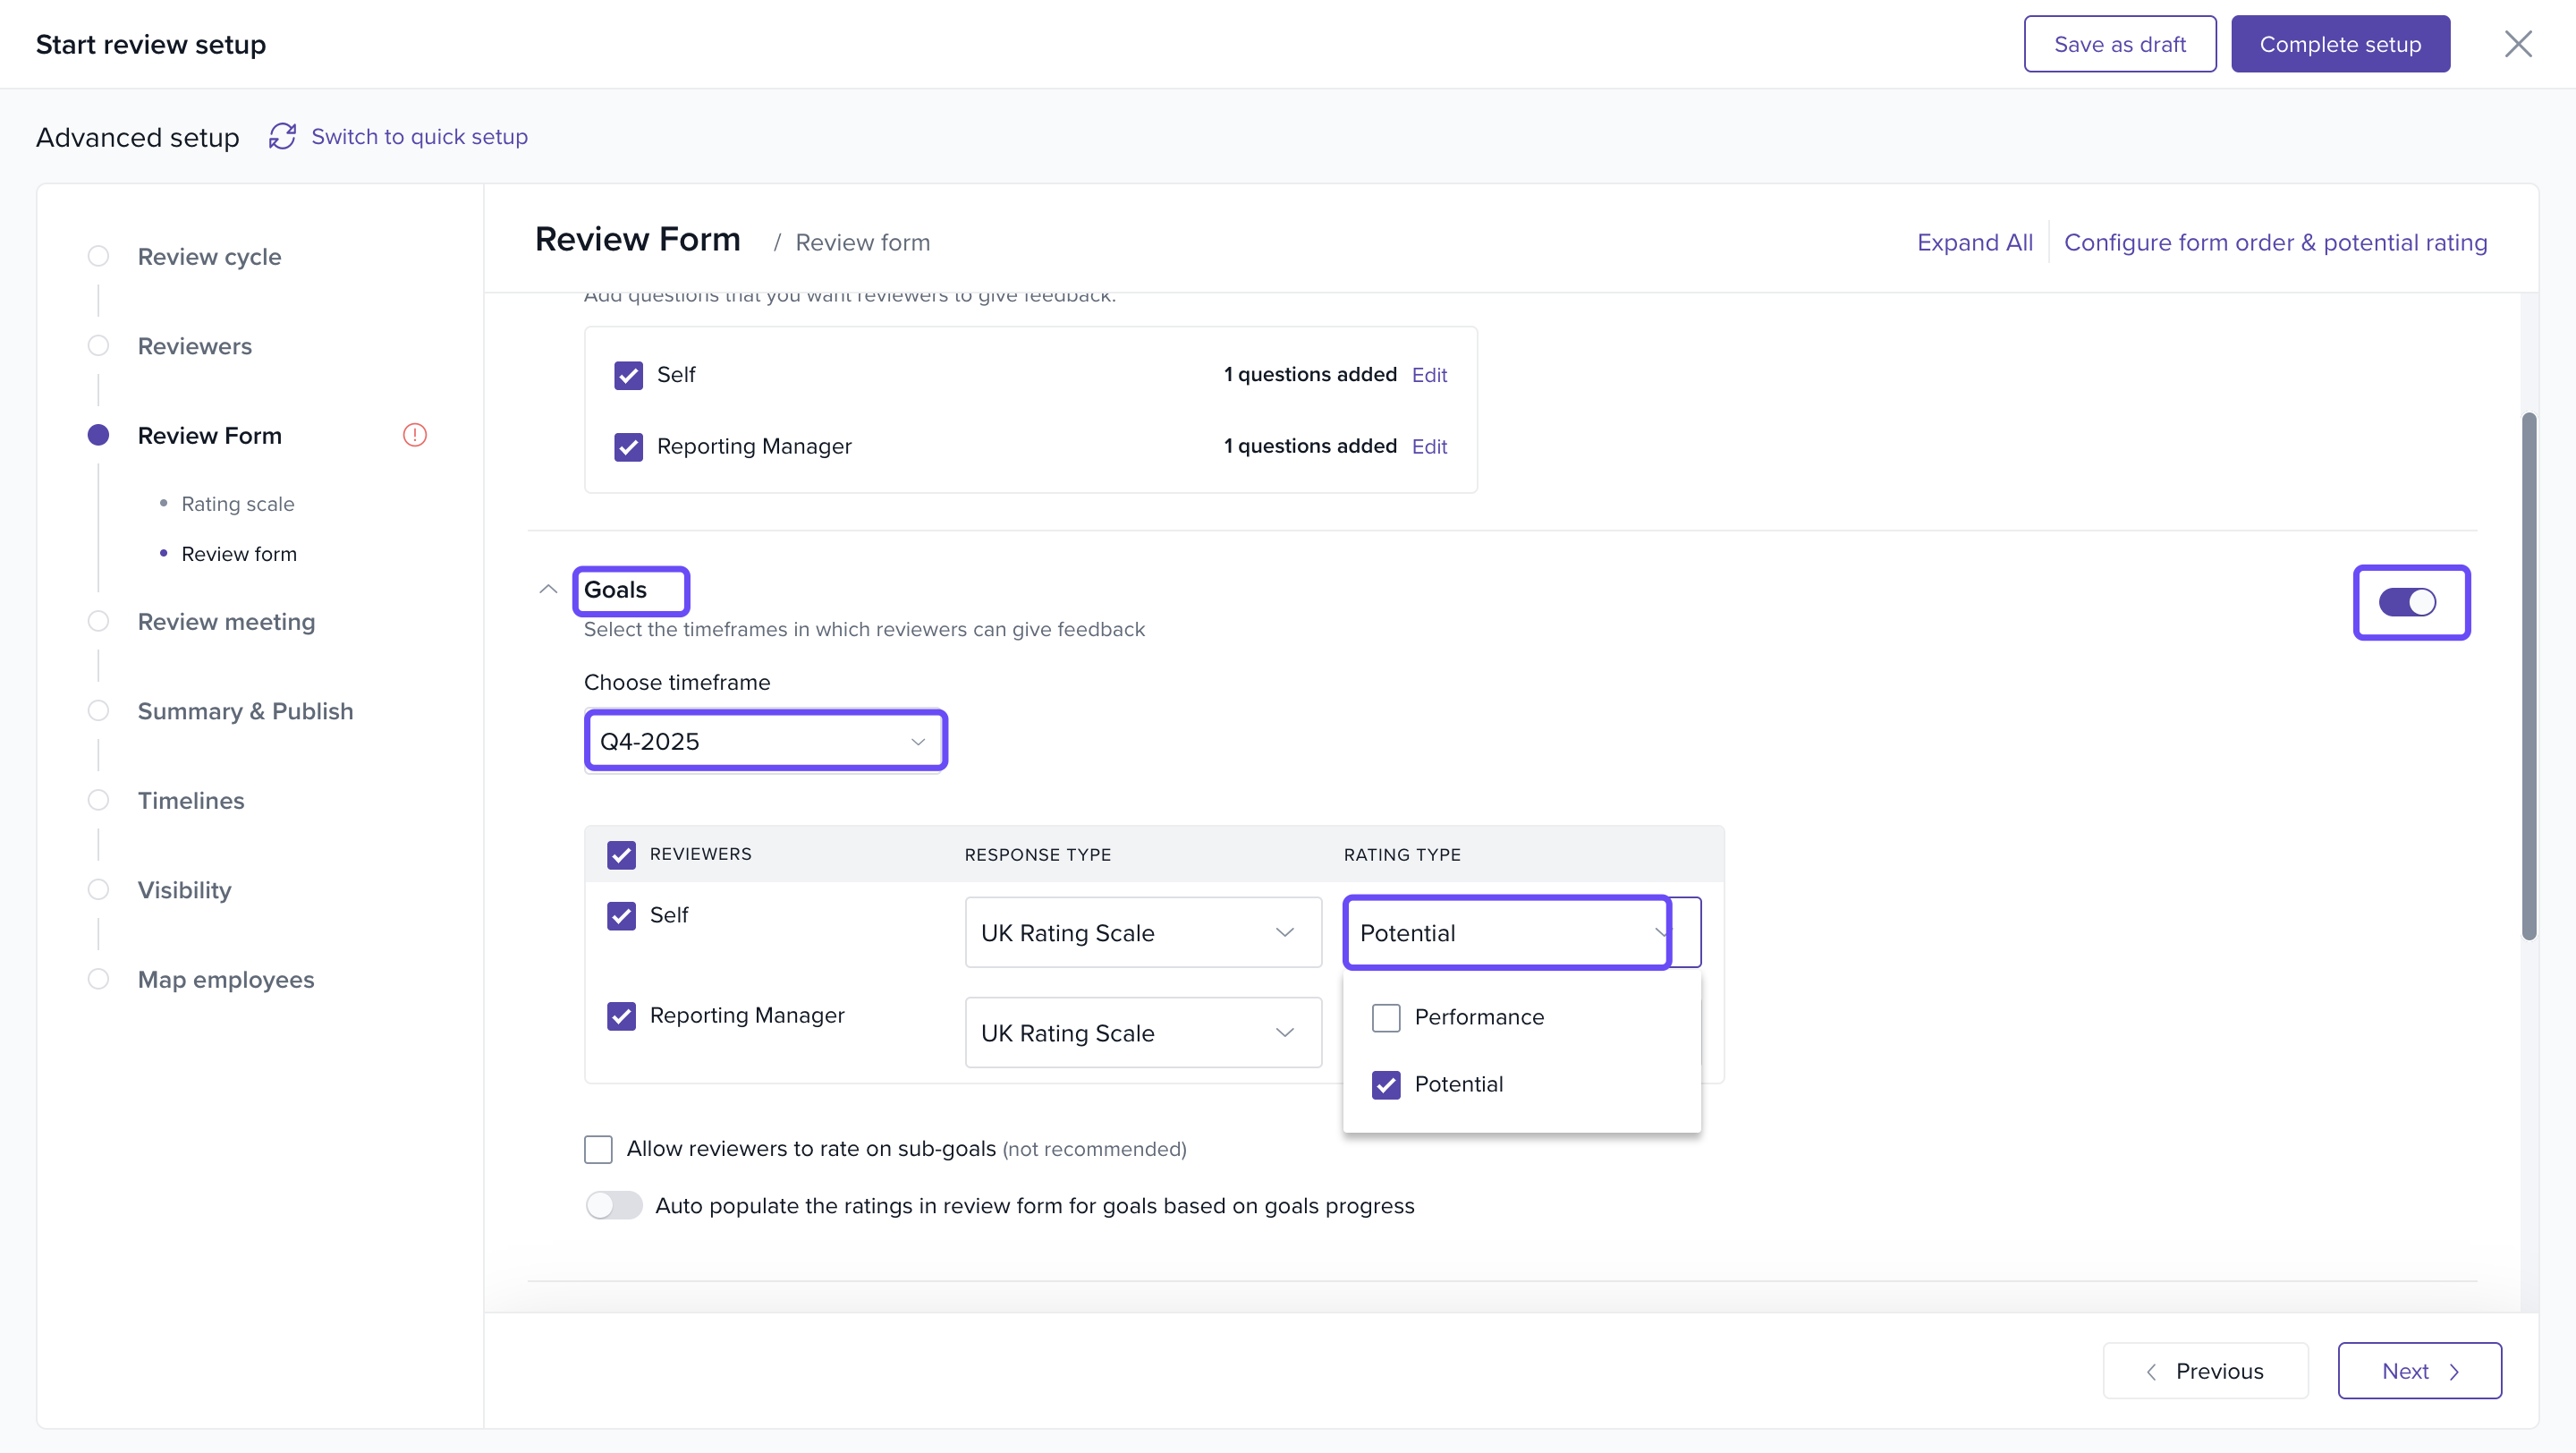Click the vertical scrollbar of the review form

(2528, 676)
